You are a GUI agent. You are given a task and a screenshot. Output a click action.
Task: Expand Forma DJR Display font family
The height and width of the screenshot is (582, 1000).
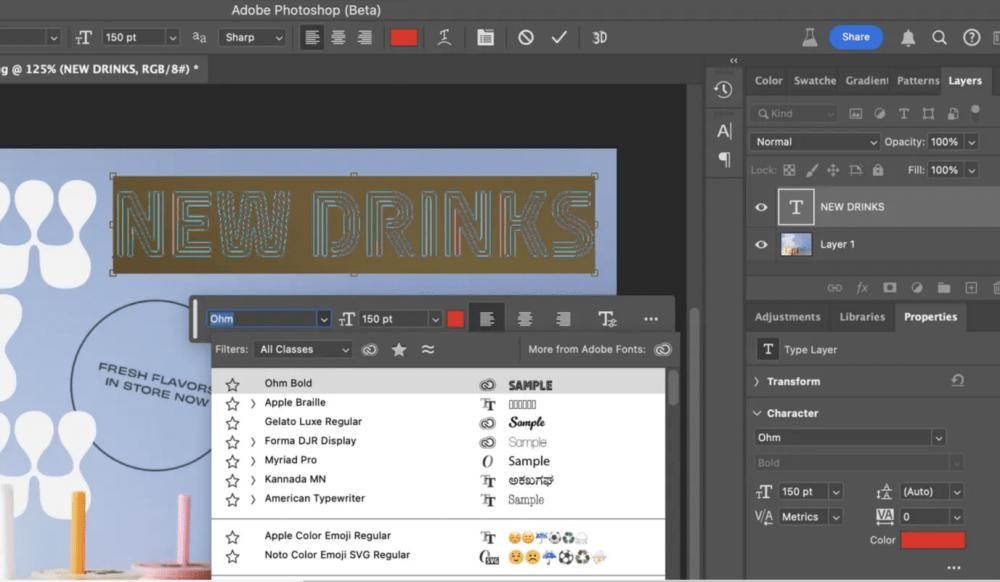(253, 442)
